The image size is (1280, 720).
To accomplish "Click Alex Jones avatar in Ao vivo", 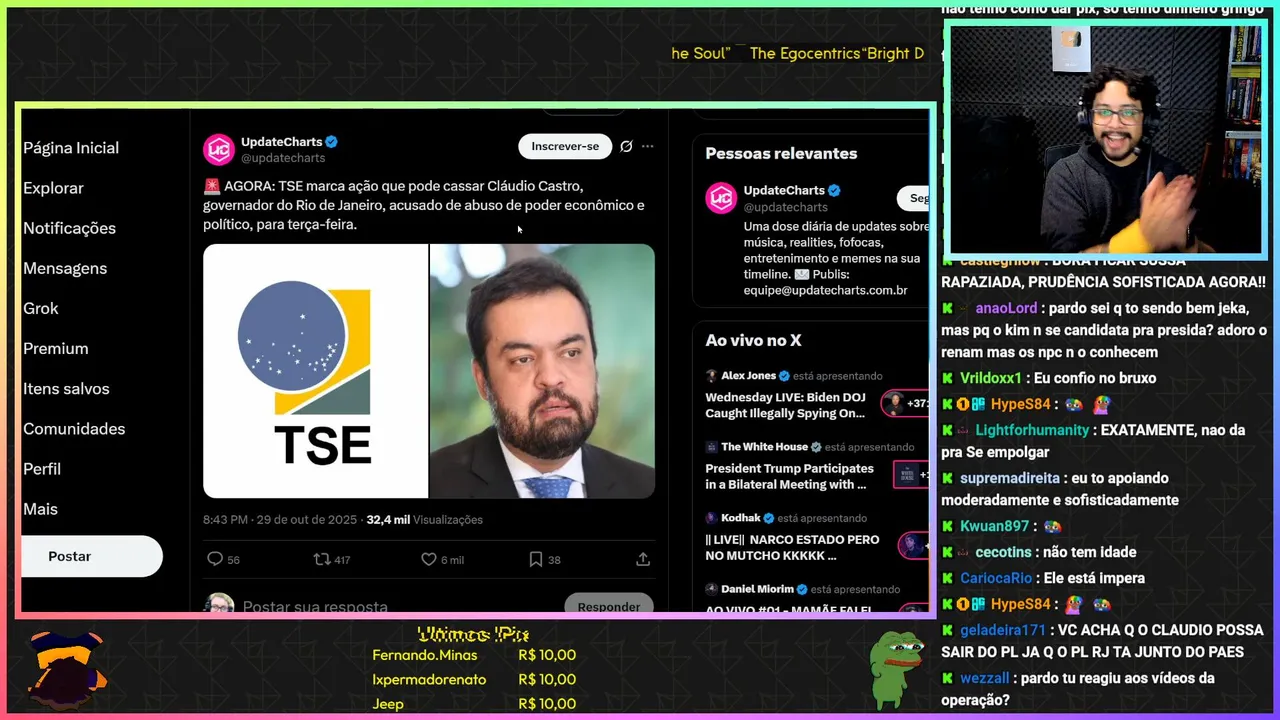I will click(x=712, y=376).
